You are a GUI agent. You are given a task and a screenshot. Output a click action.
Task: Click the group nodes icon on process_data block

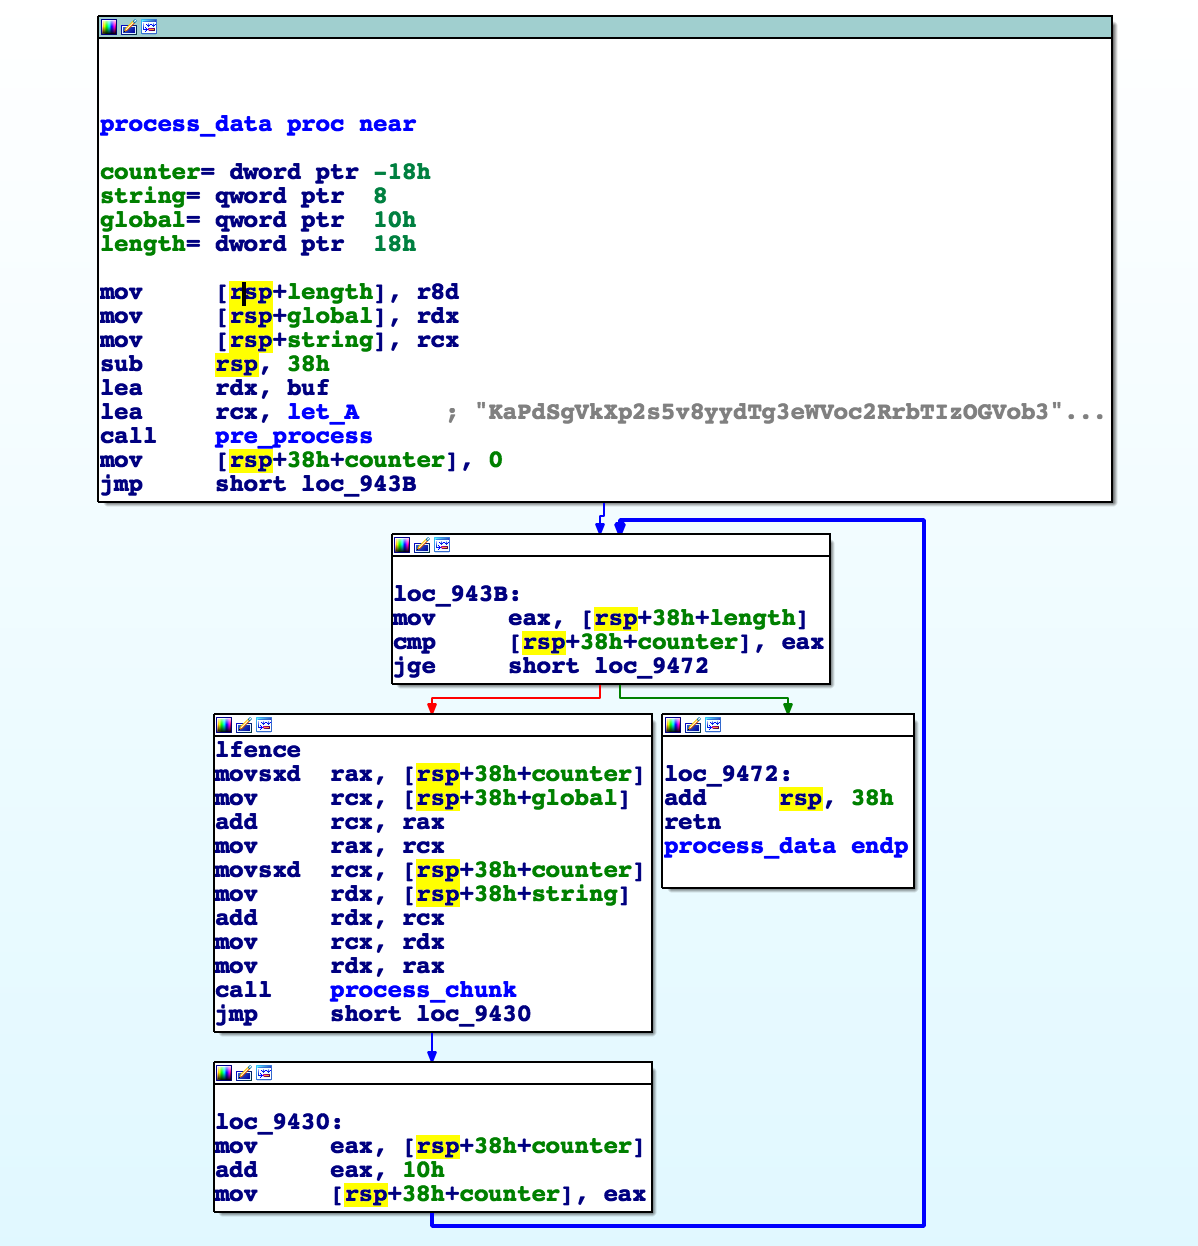coord(149,27)
